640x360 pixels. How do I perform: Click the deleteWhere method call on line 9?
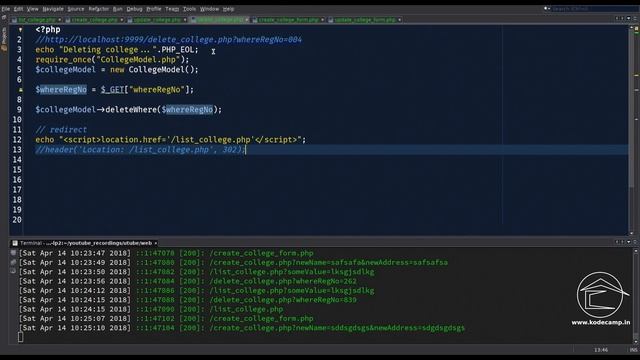click(129, 110)
